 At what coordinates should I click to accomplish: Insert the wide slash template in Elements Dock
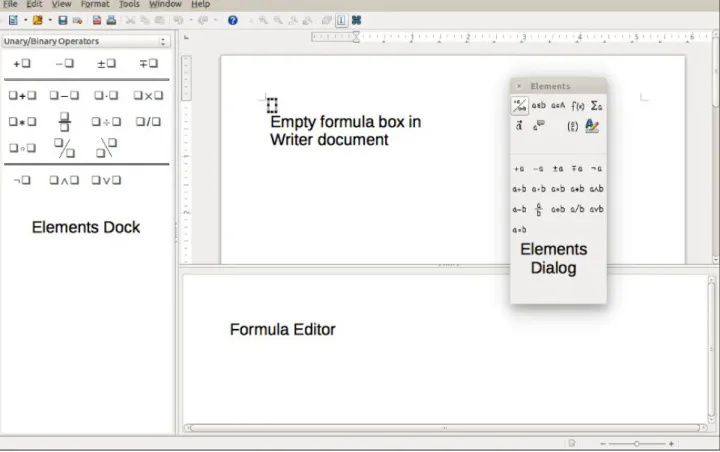pyautogui.click(x=64, y=148)
